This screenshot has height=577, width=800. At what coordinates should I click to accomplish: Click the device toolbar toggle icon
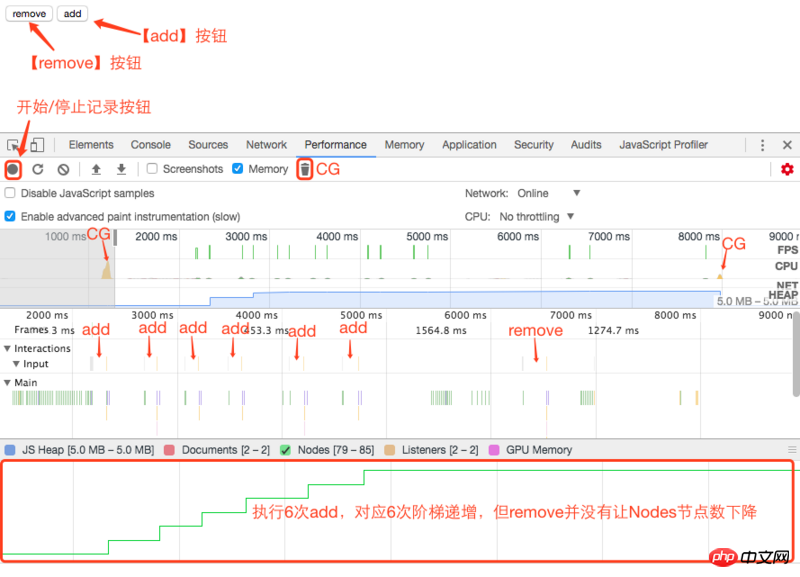(36, 144)
